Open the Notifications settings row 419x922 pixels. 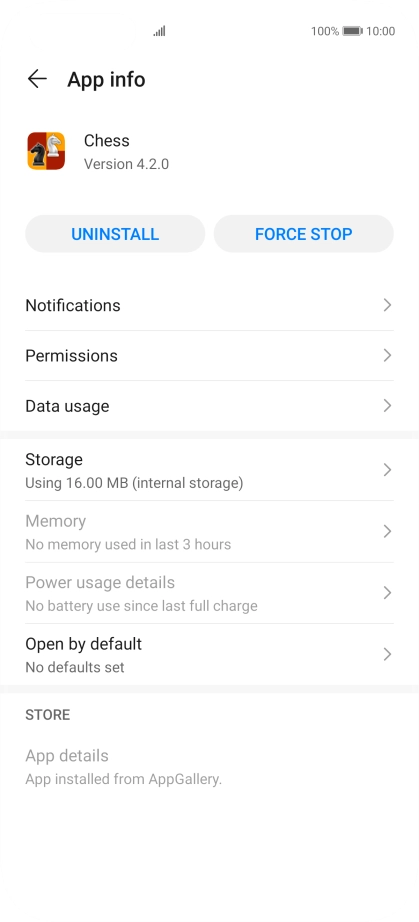209,305
